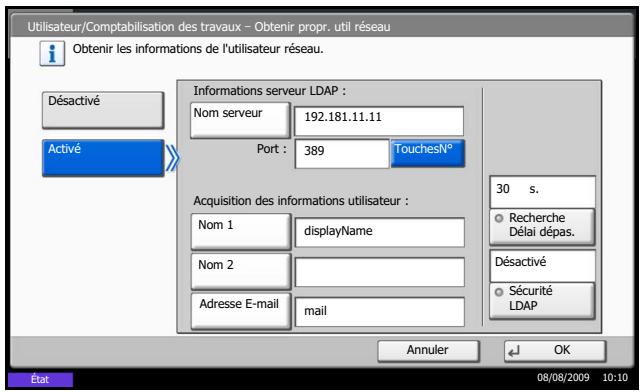
Task: Click the Obtenir les informations description text
Action: [198, 49]
